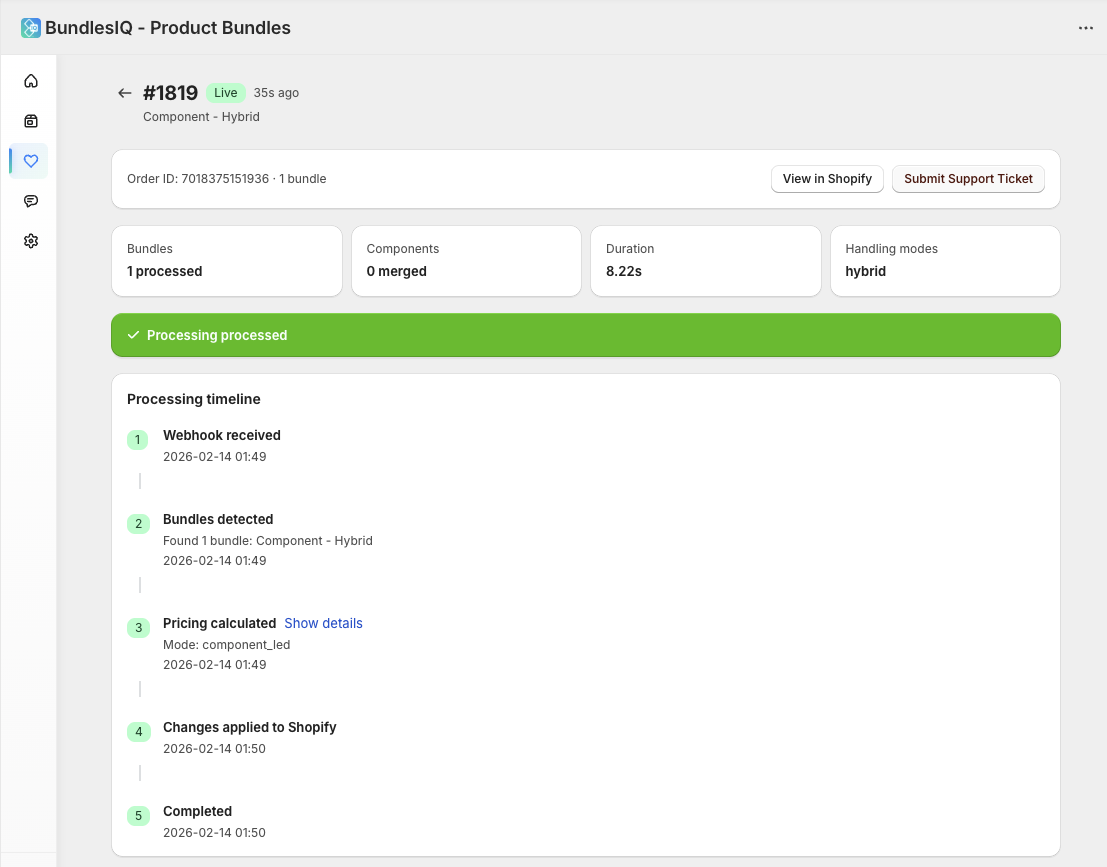1107x867 pixels.
Task: Select the highlighted heart Bundles icon
Action: [x=30, y=161]
